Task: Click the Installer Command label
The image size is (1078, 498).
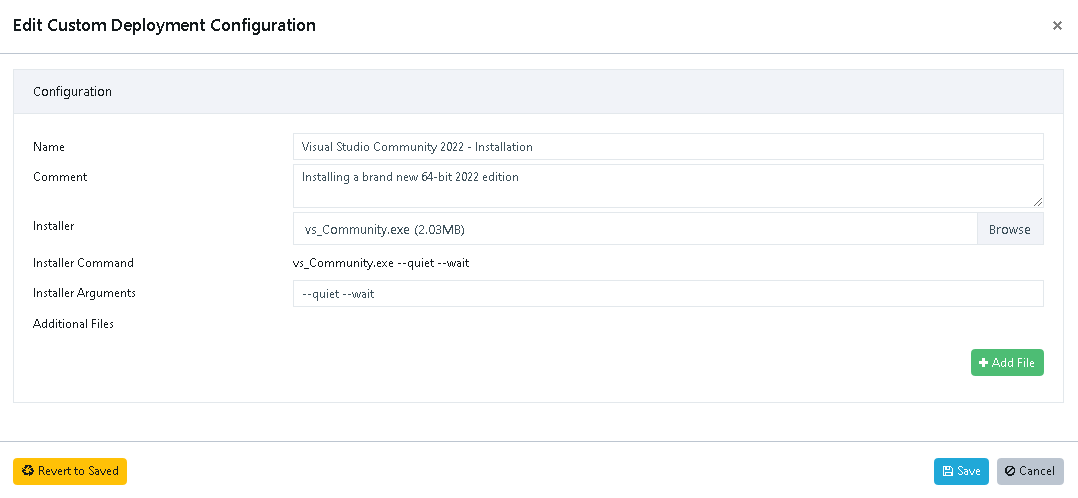Action: pyautogui.click(x=83, y=263)
